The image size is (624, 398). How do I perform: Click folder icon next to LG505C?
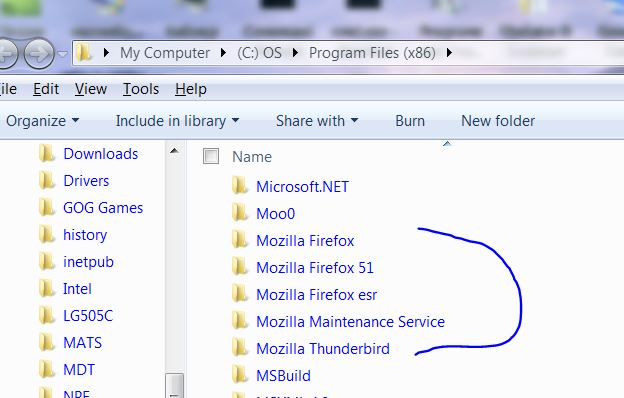(x=47, y=315)
